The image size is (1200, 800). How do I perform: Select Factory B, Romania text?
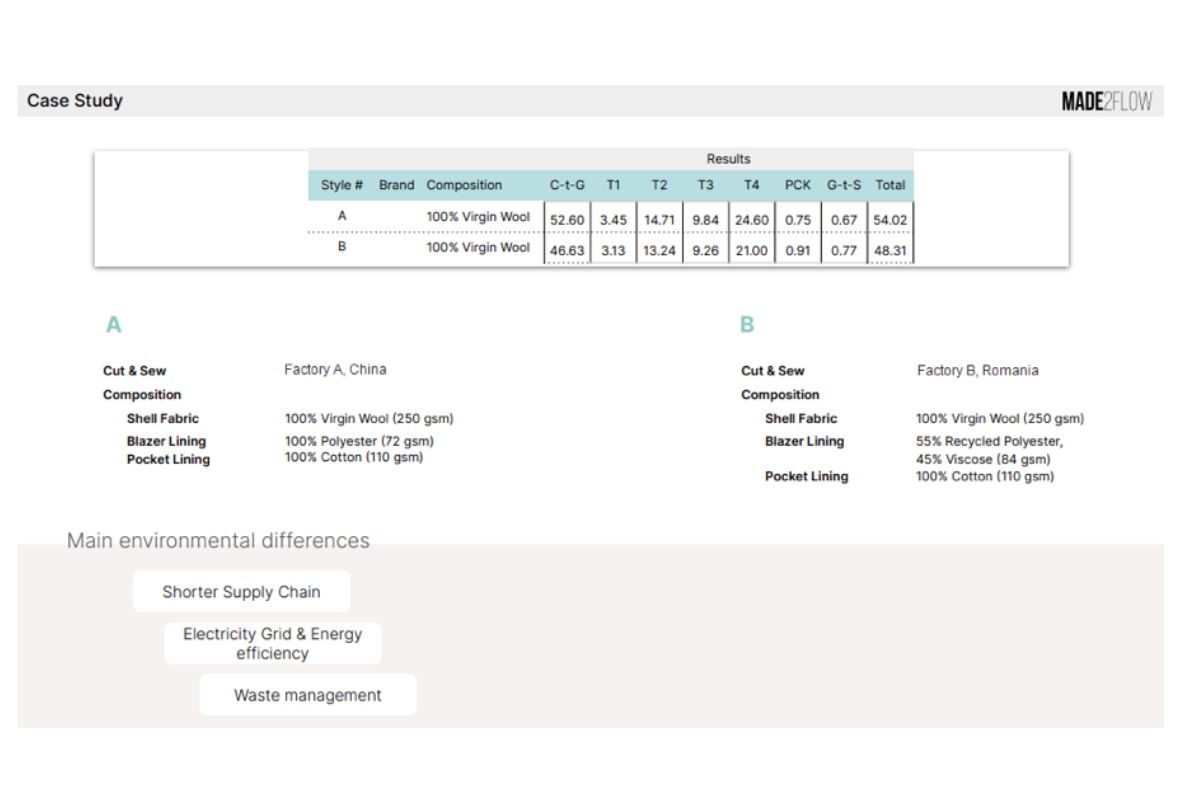tap(977, 371)
